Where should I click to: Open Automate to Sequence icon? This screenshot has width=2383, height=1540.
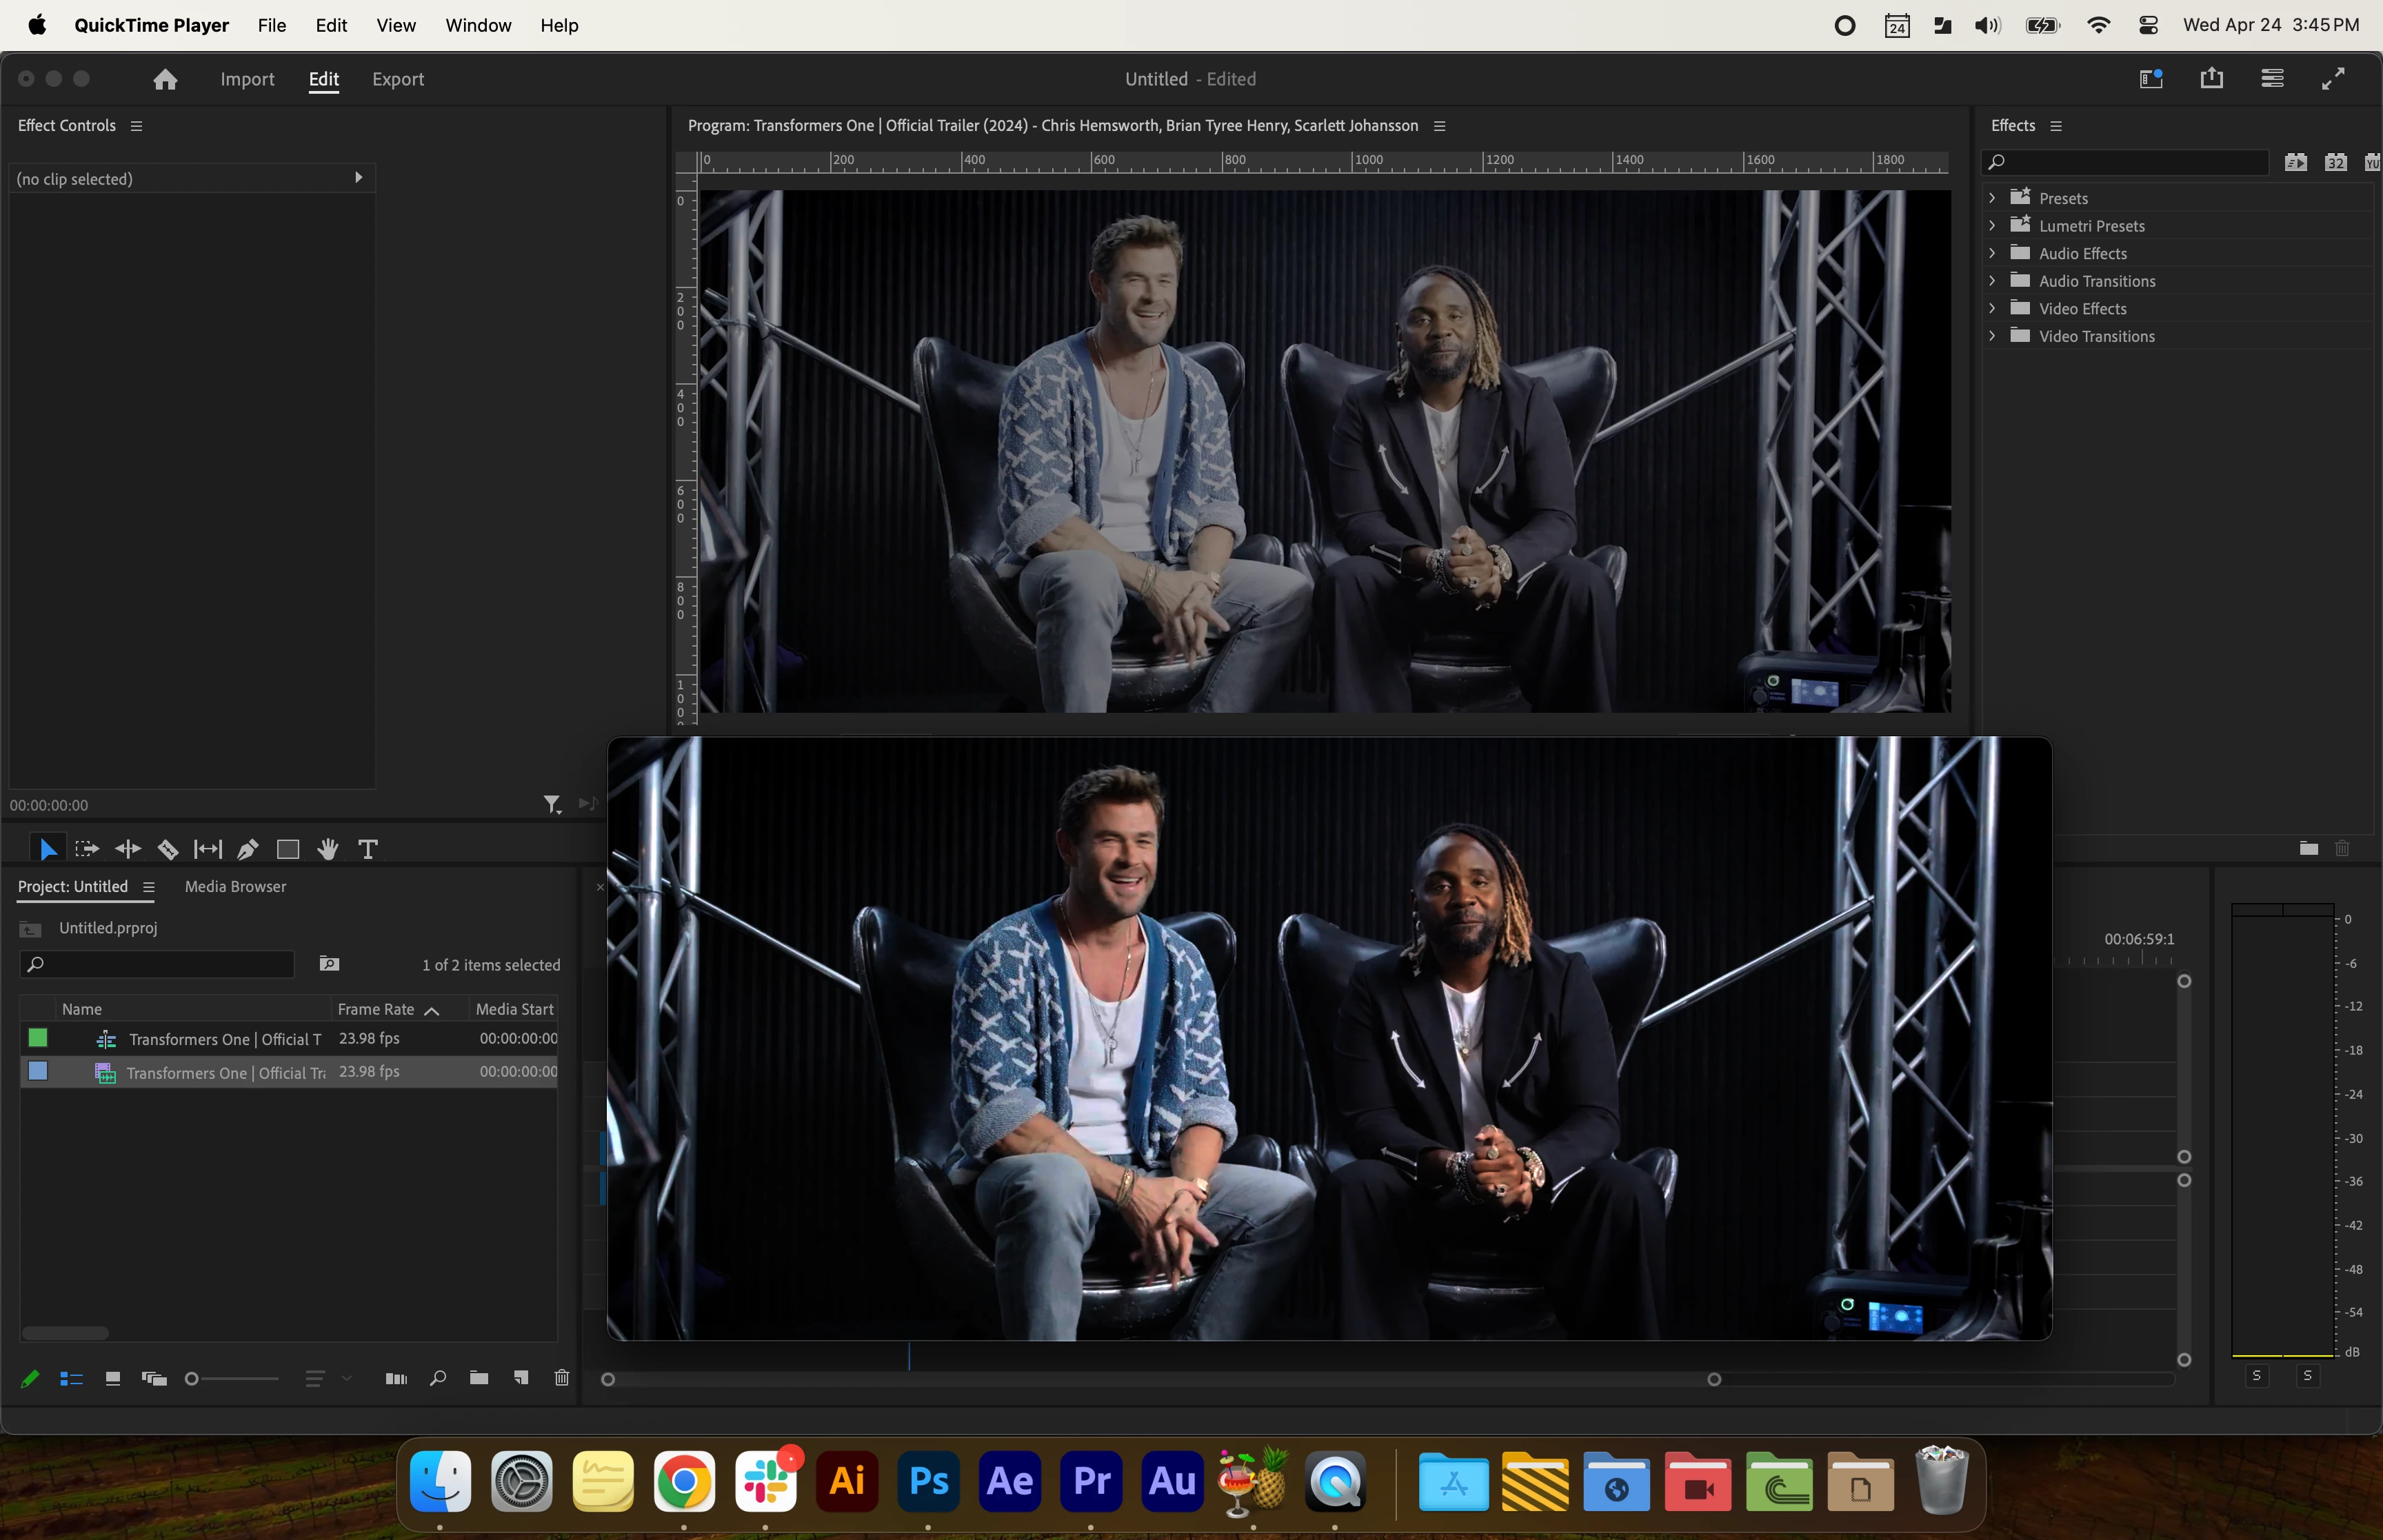coord(396,1378)
